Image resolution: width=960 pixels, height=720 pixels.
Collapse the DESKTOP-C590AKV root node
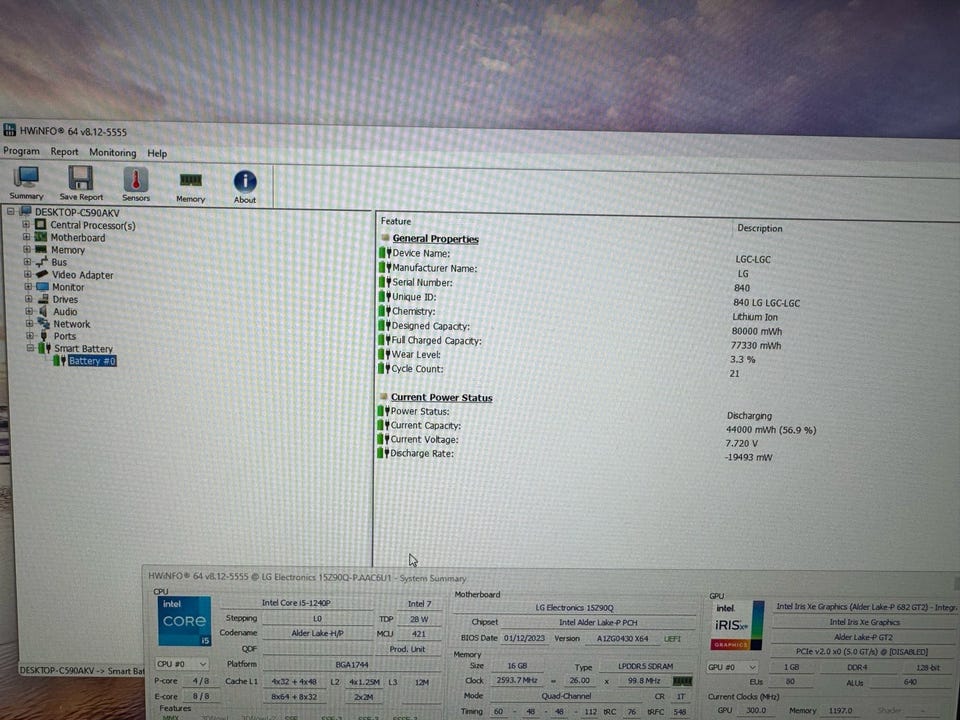[x=10, y=211]
